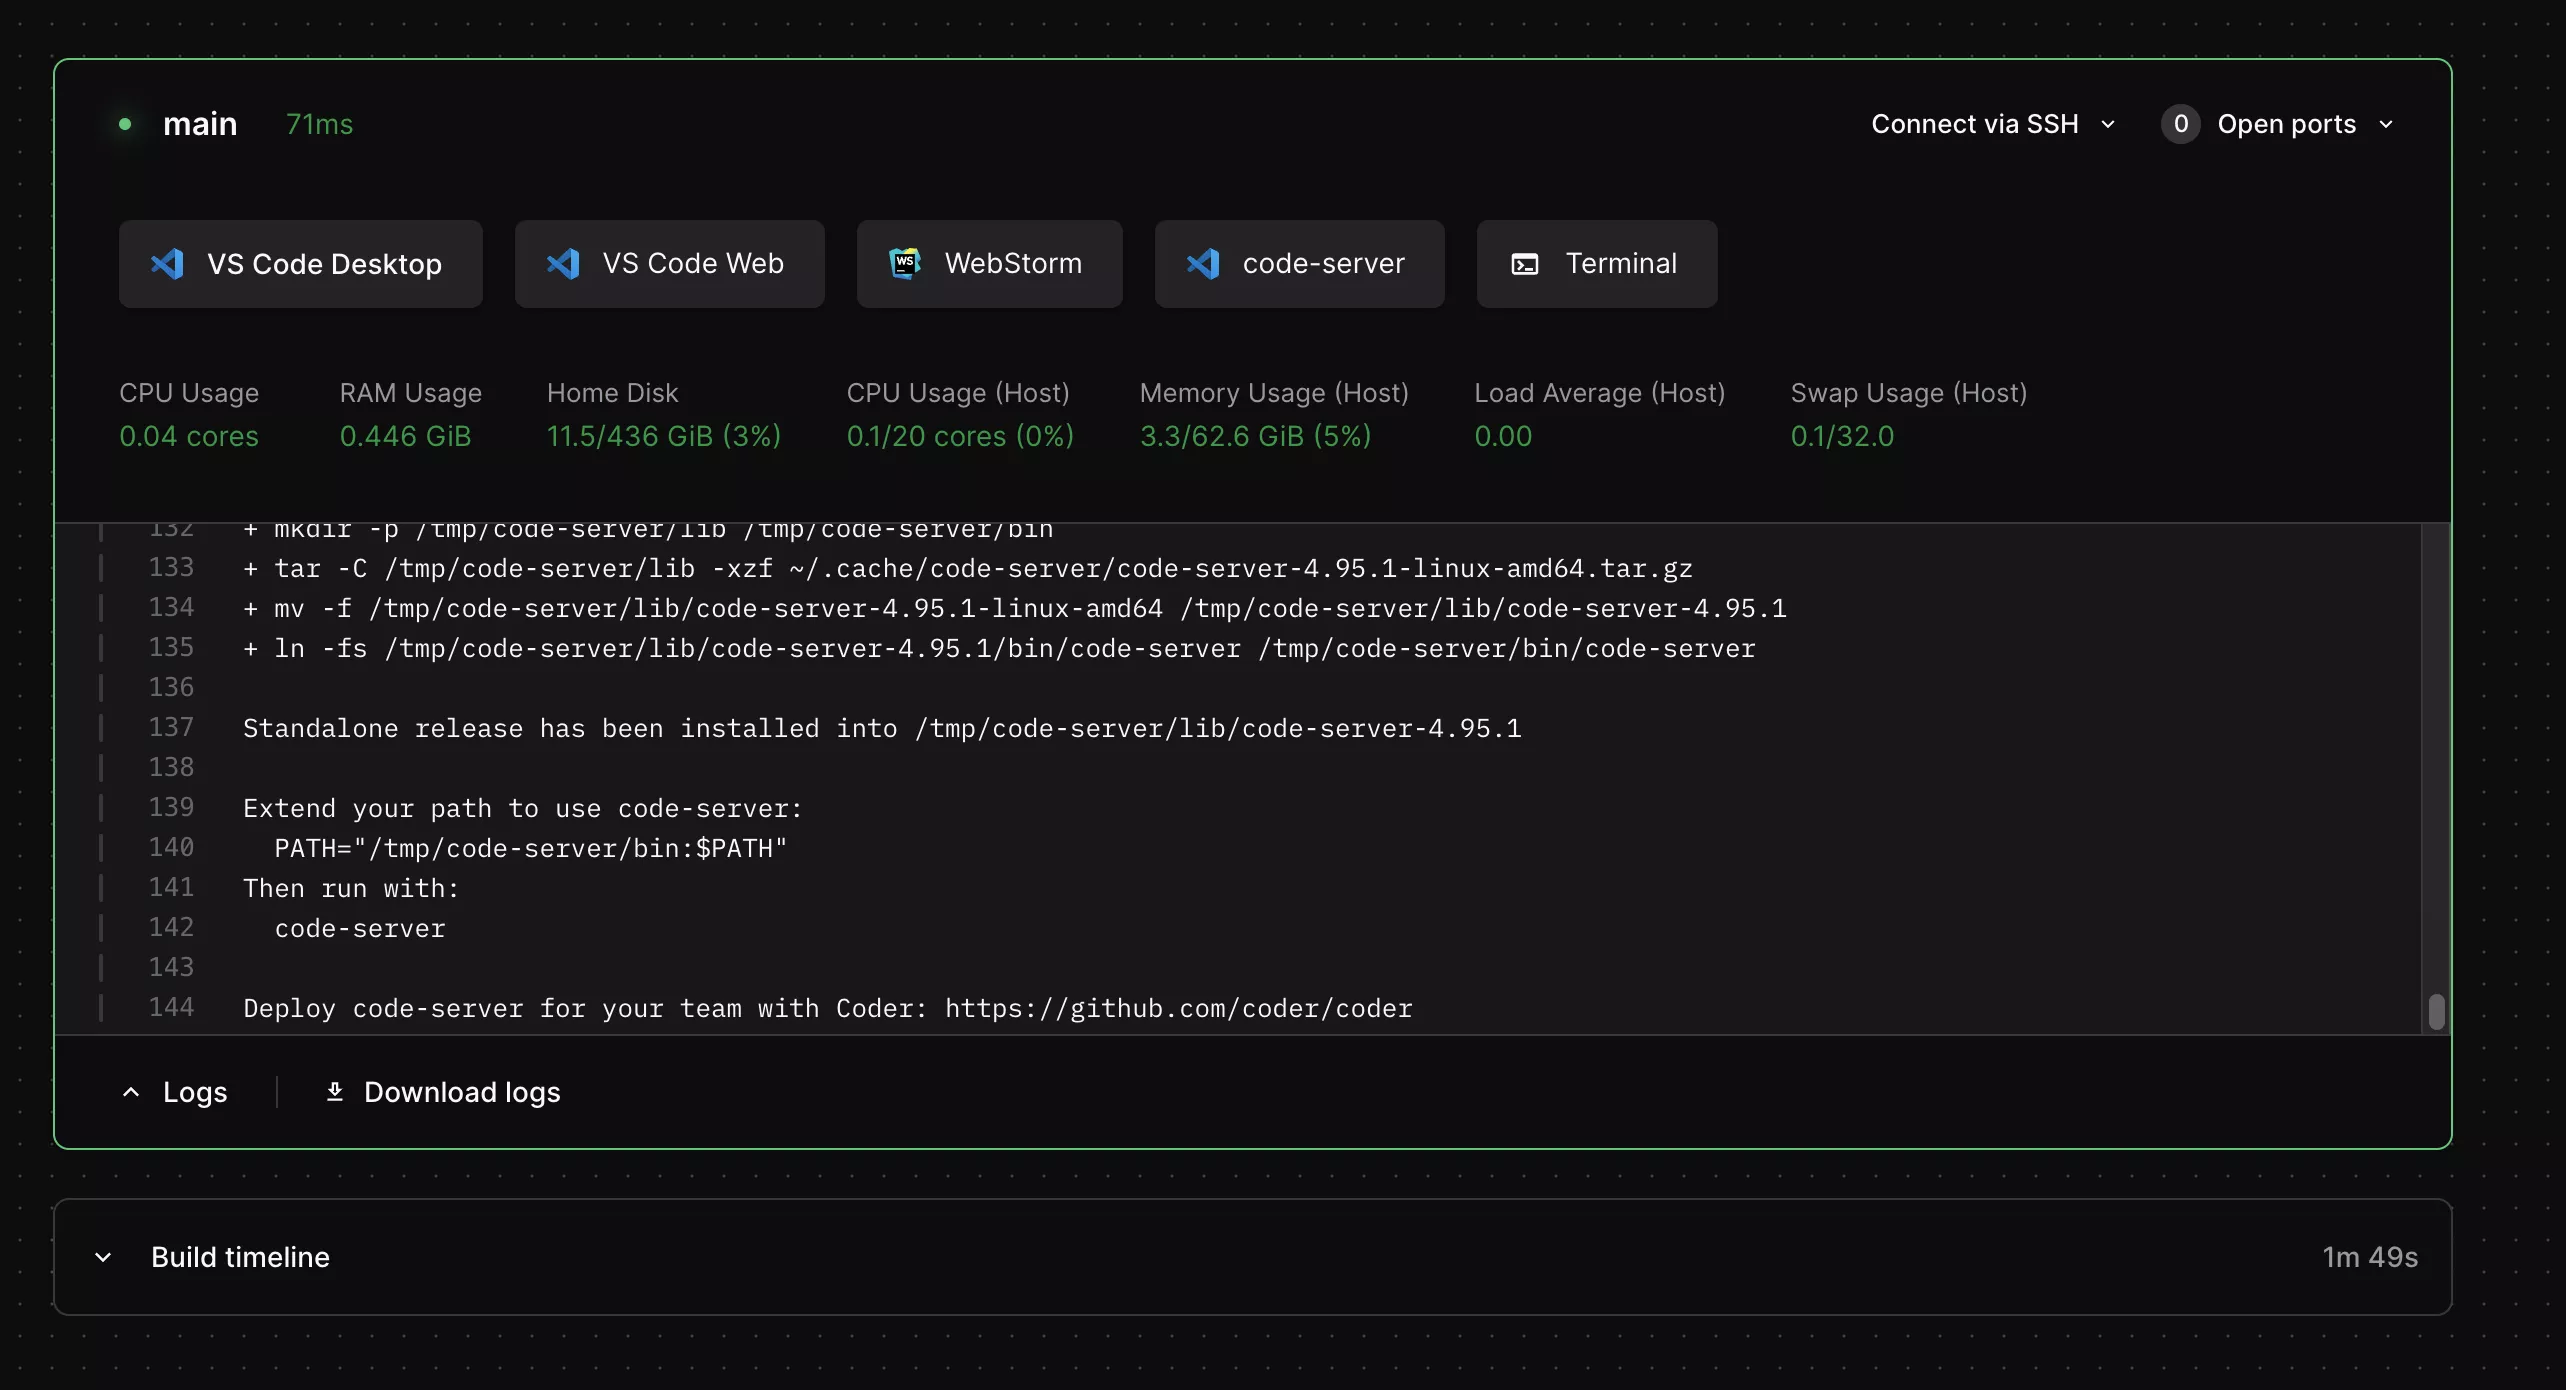Open VS Code Desktop app button
Viewport: 2566px width, 1390px height.
[x=300, y=264]
